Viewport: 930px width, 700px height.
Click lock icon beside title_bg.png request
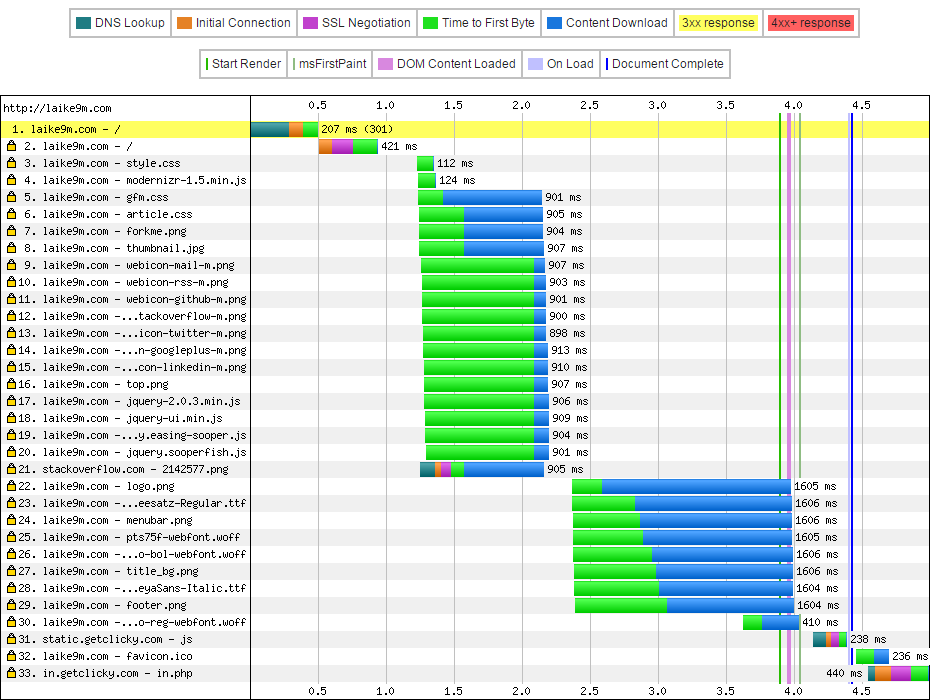pos(11,571)
